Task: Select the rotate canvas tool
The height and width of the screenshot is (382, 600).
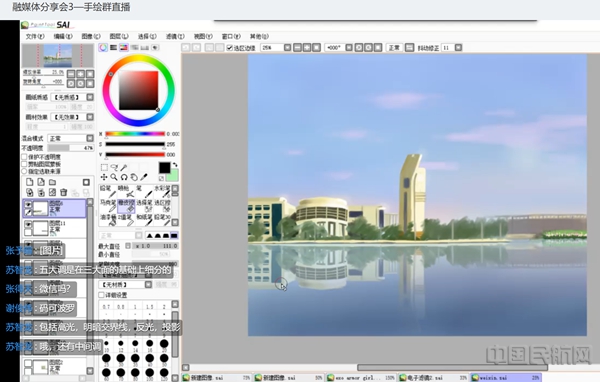Action: coord(124,177)
